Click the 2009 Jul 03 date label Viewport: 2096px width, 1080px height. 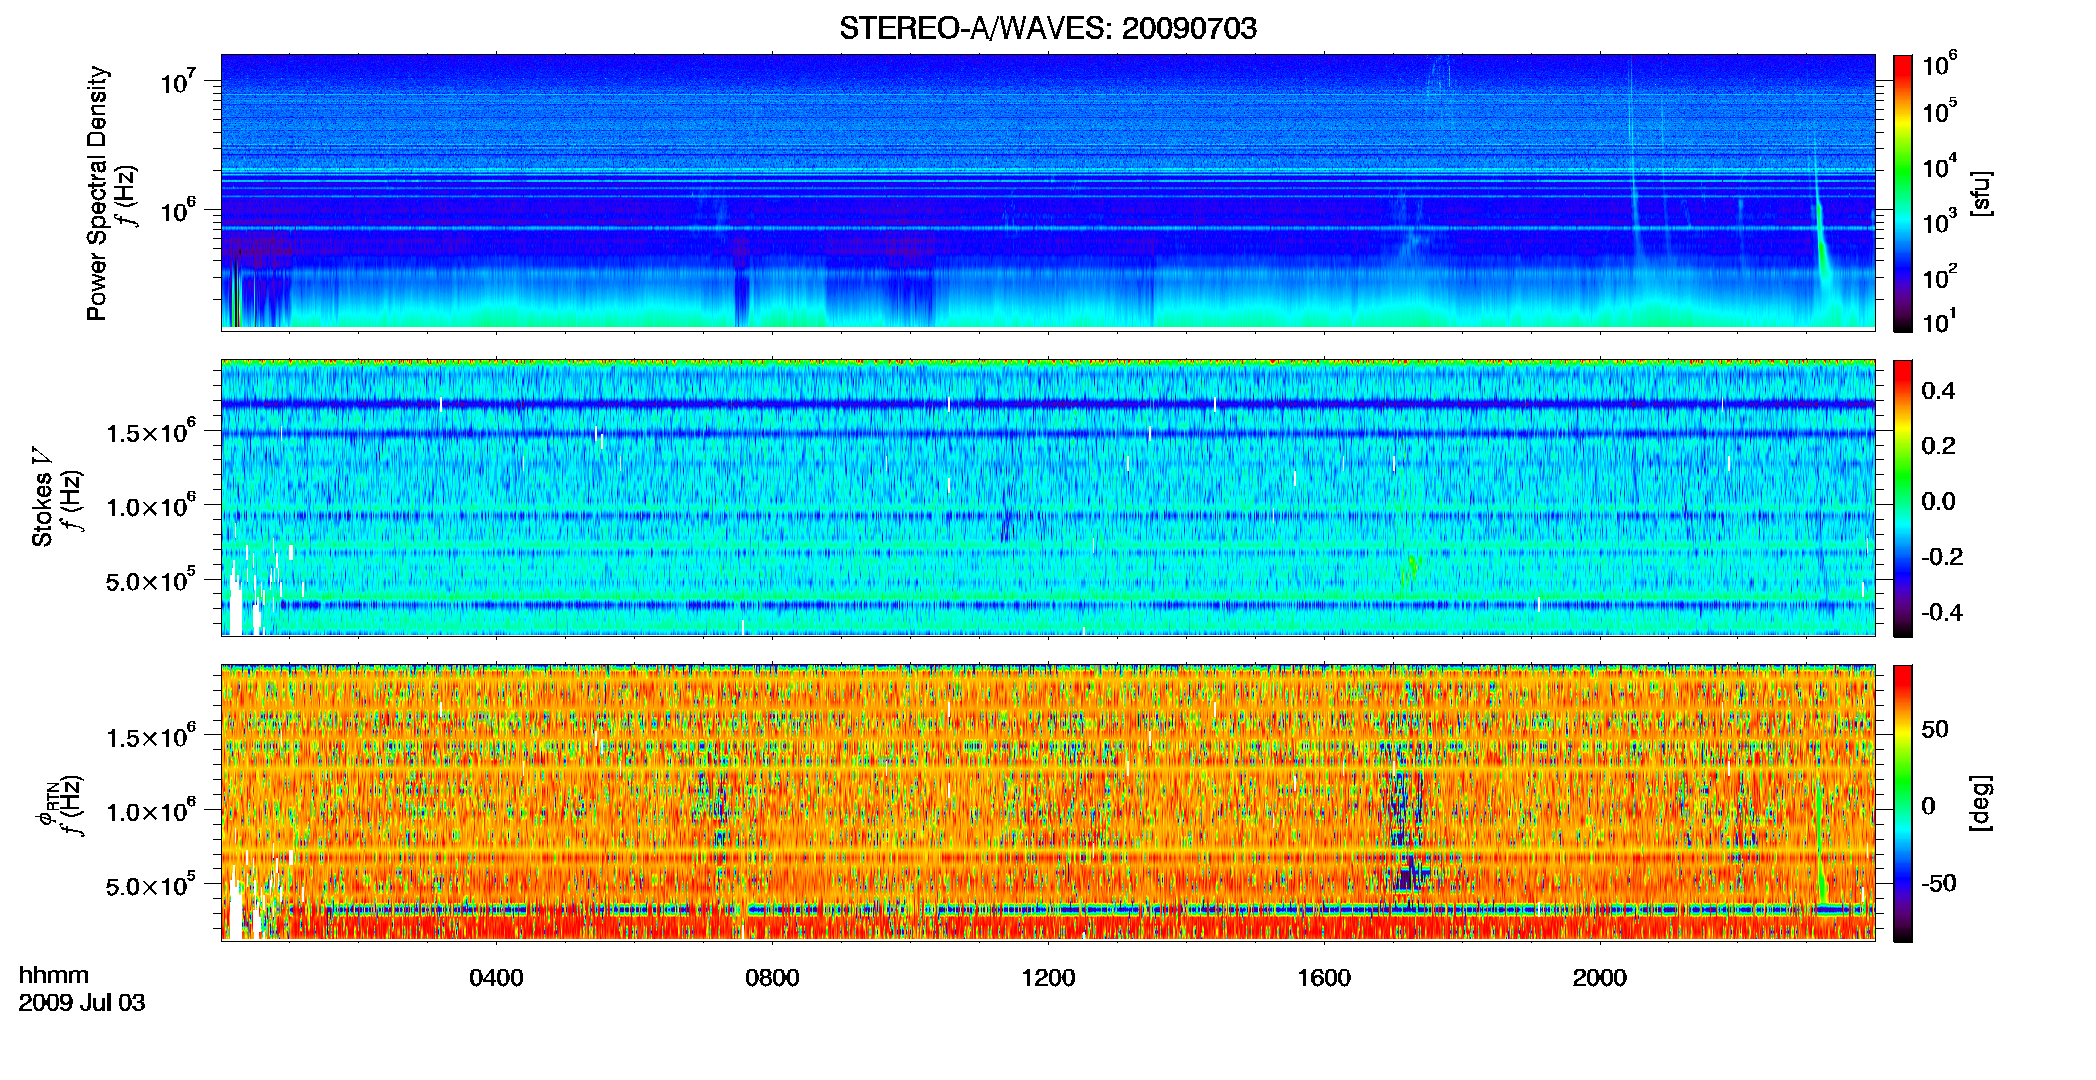click(x=82, y=1003)
